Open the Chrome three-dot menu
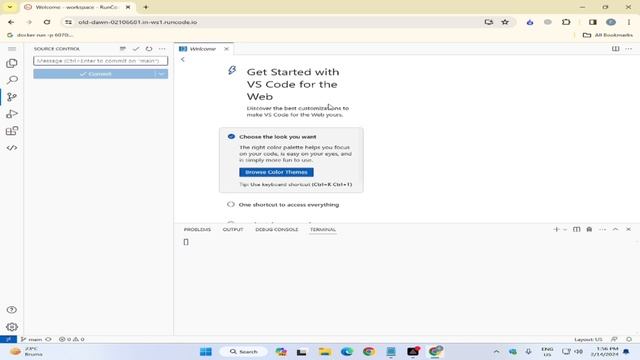640x360 pixels. (x=629, y=22)
